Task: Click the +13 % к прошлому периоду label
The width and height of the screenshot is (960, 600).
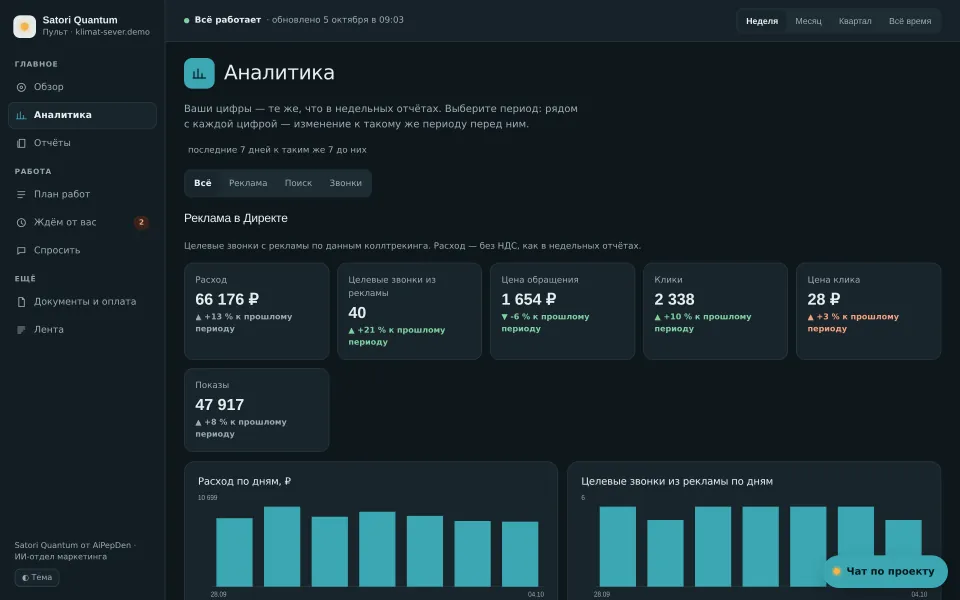Action: pos(244,323)
